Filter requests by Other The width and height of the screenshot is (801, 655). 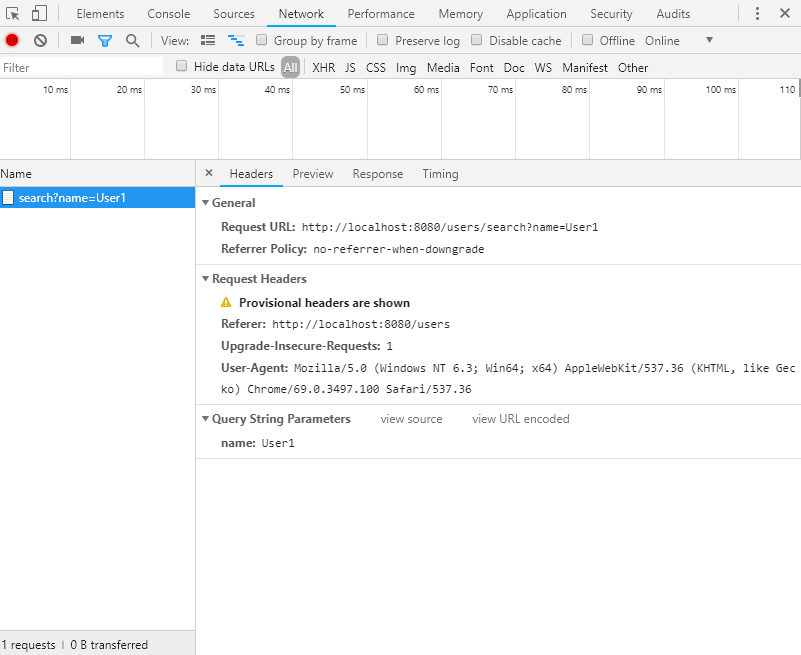633,67
